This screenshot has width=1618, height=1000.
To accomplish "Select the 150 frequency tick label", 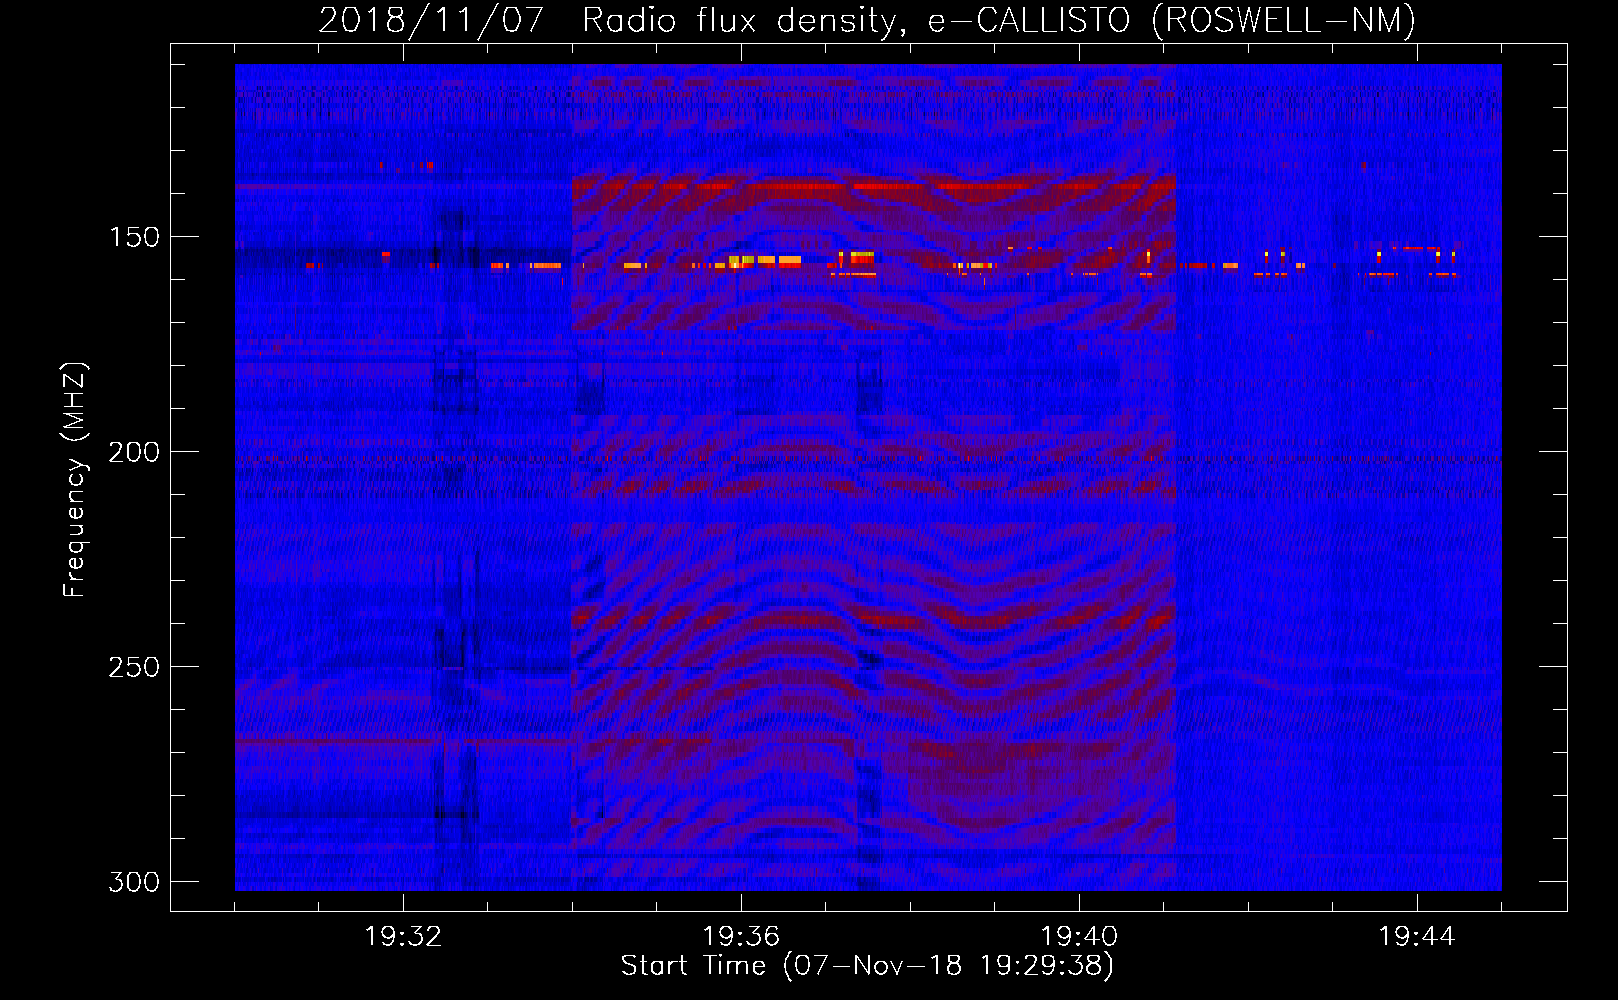I will pyautogui.click(x=134, y=237).
